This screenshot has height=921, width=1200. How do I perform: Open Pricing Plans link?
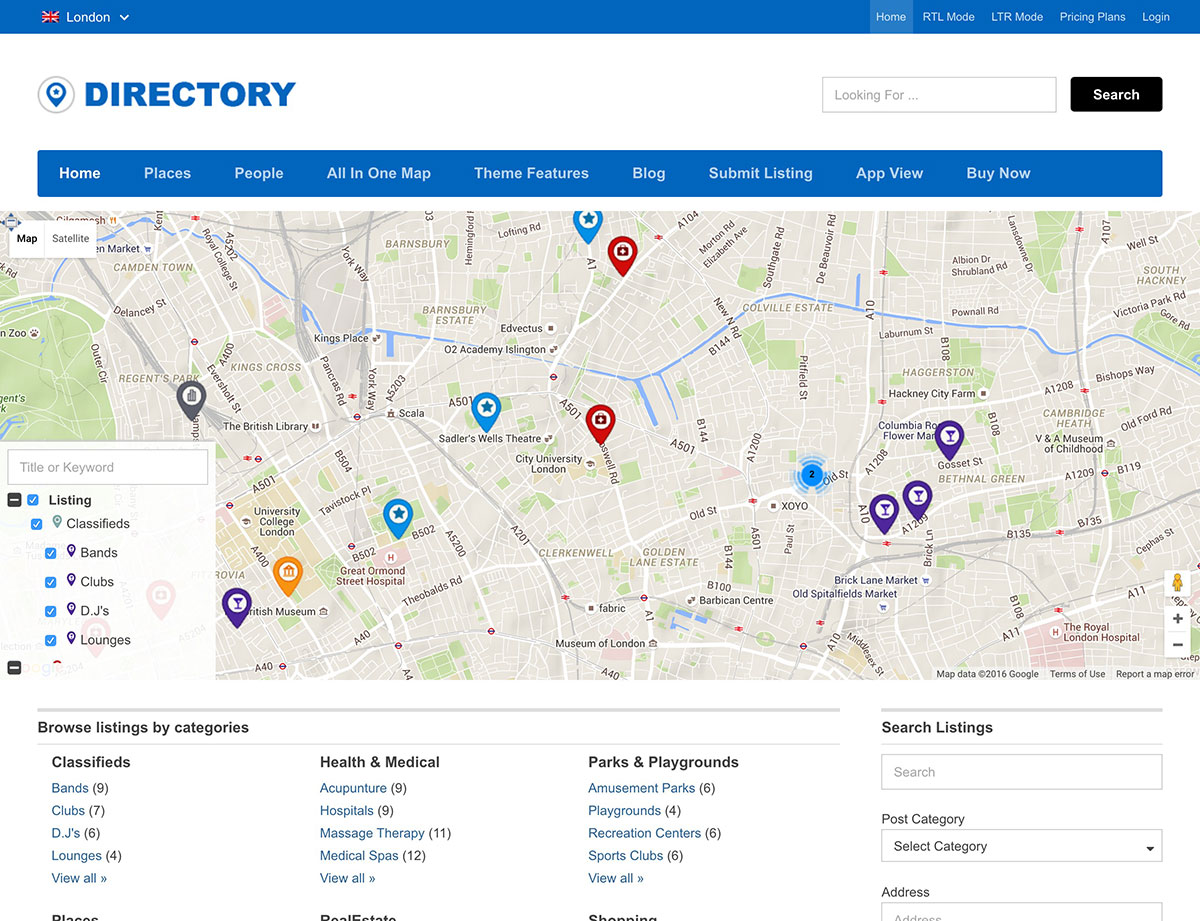(1092, 17)
